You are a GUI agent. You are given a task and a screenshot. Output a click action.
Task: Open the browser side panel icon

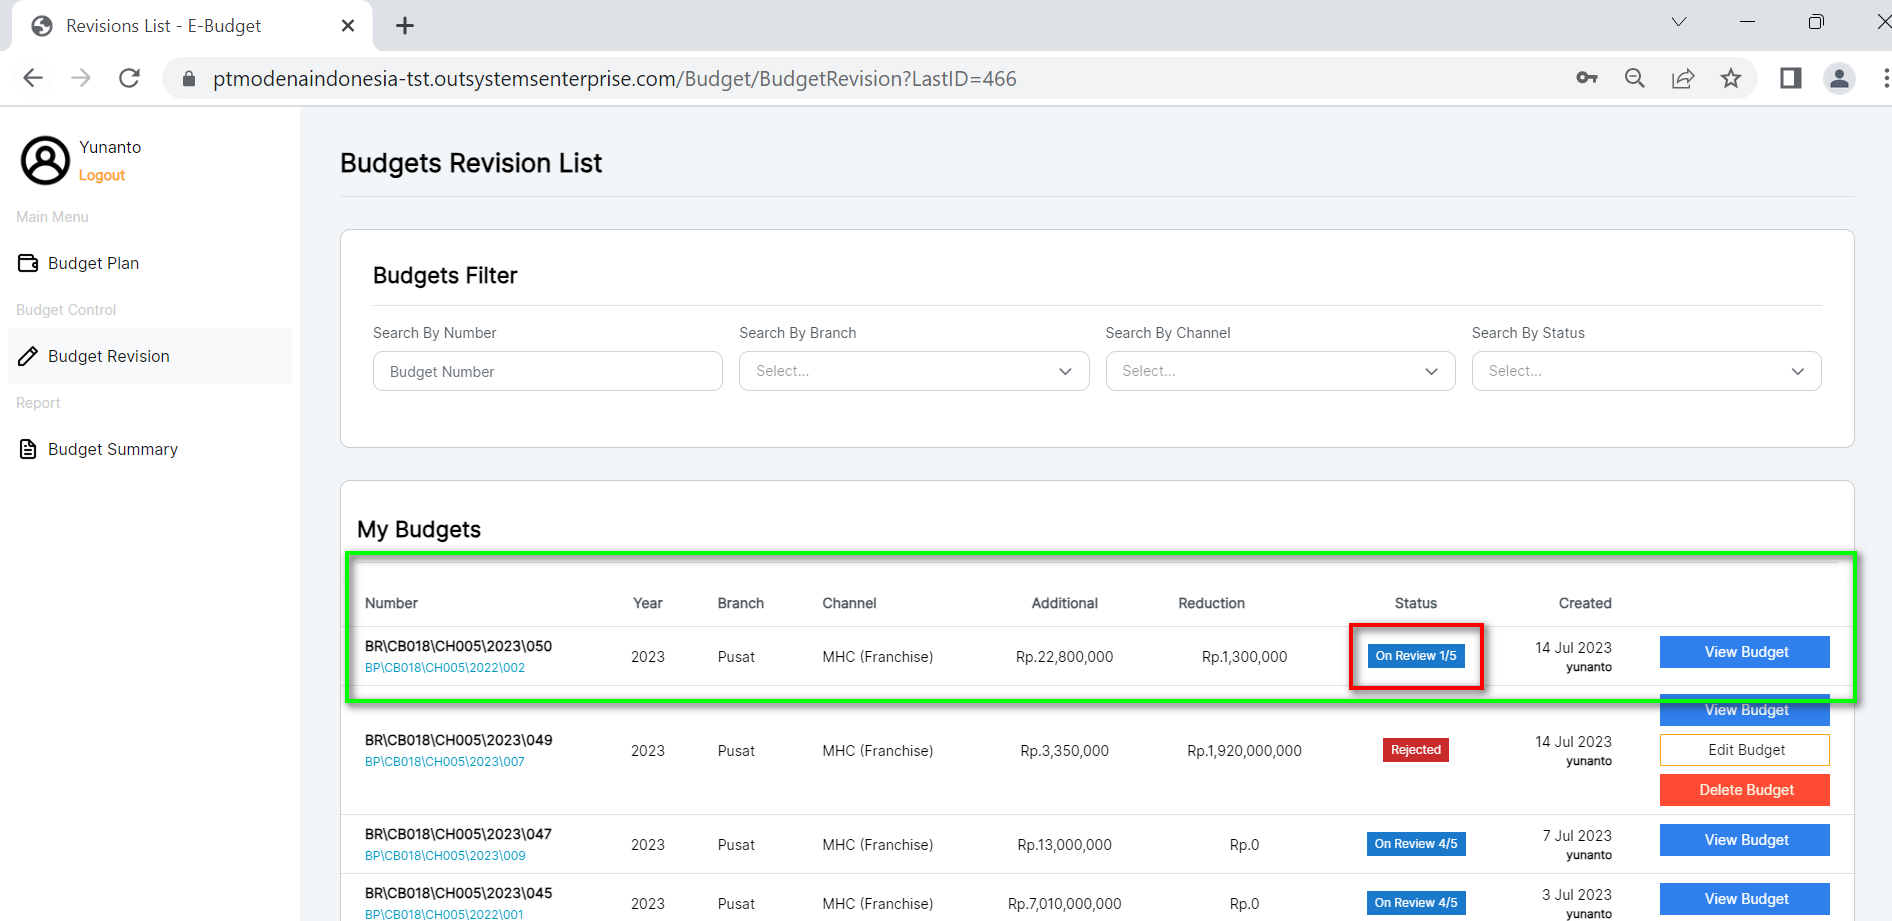pos(1790,78)
